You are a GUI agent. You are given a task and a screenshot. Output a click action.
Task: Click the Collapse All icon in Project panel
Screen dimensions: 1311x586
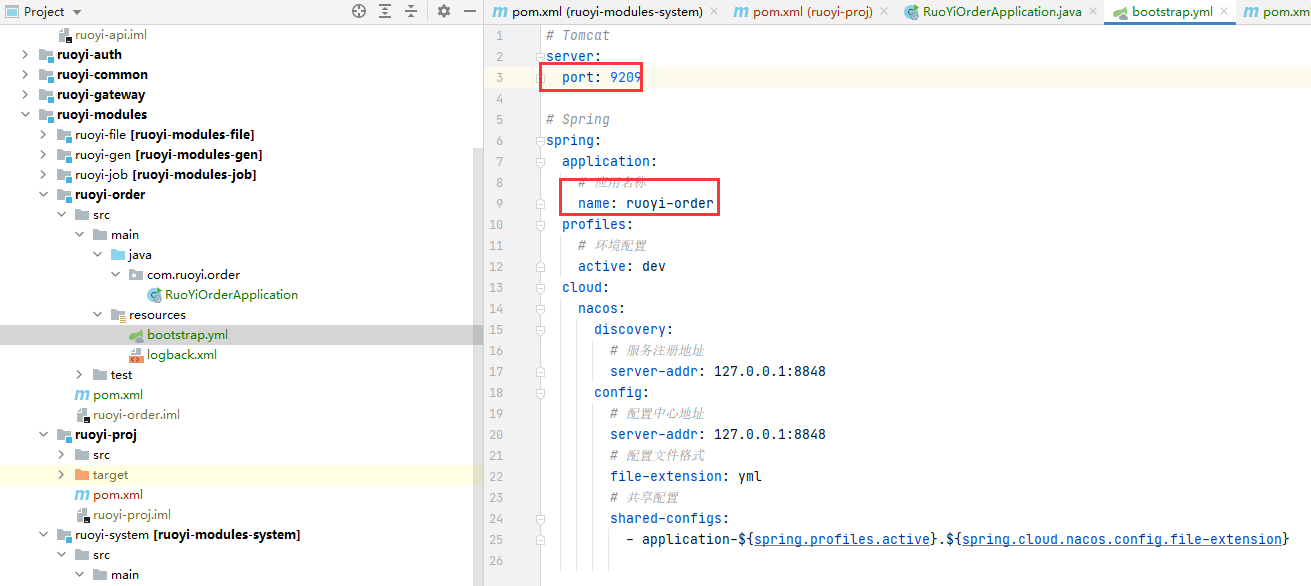pos(411,11)
